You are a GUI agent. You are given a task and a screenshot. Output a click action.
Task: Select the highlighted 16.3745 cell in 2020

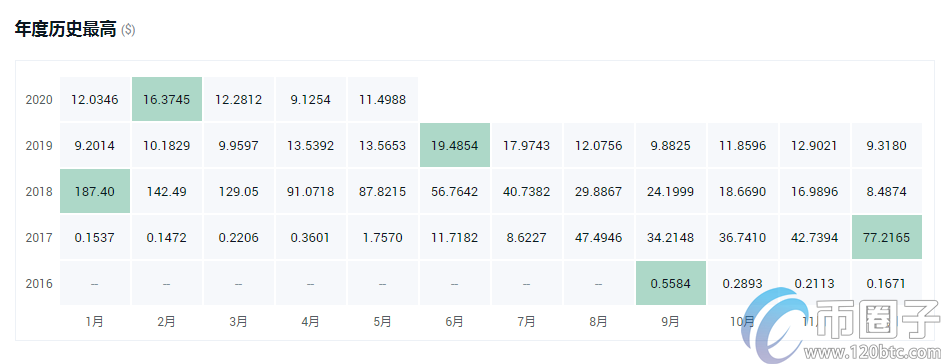tap(166, 99)
